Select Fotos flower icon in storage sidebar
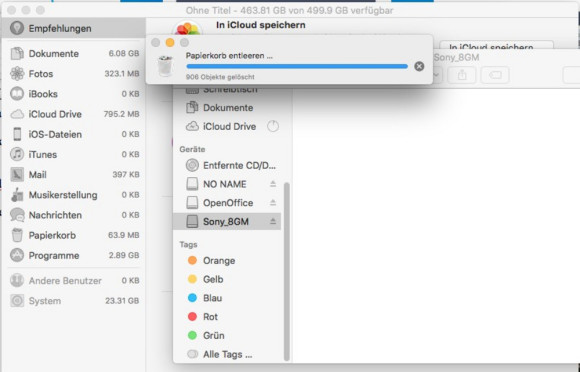This screenshot has height=372, width=580. 17,74
